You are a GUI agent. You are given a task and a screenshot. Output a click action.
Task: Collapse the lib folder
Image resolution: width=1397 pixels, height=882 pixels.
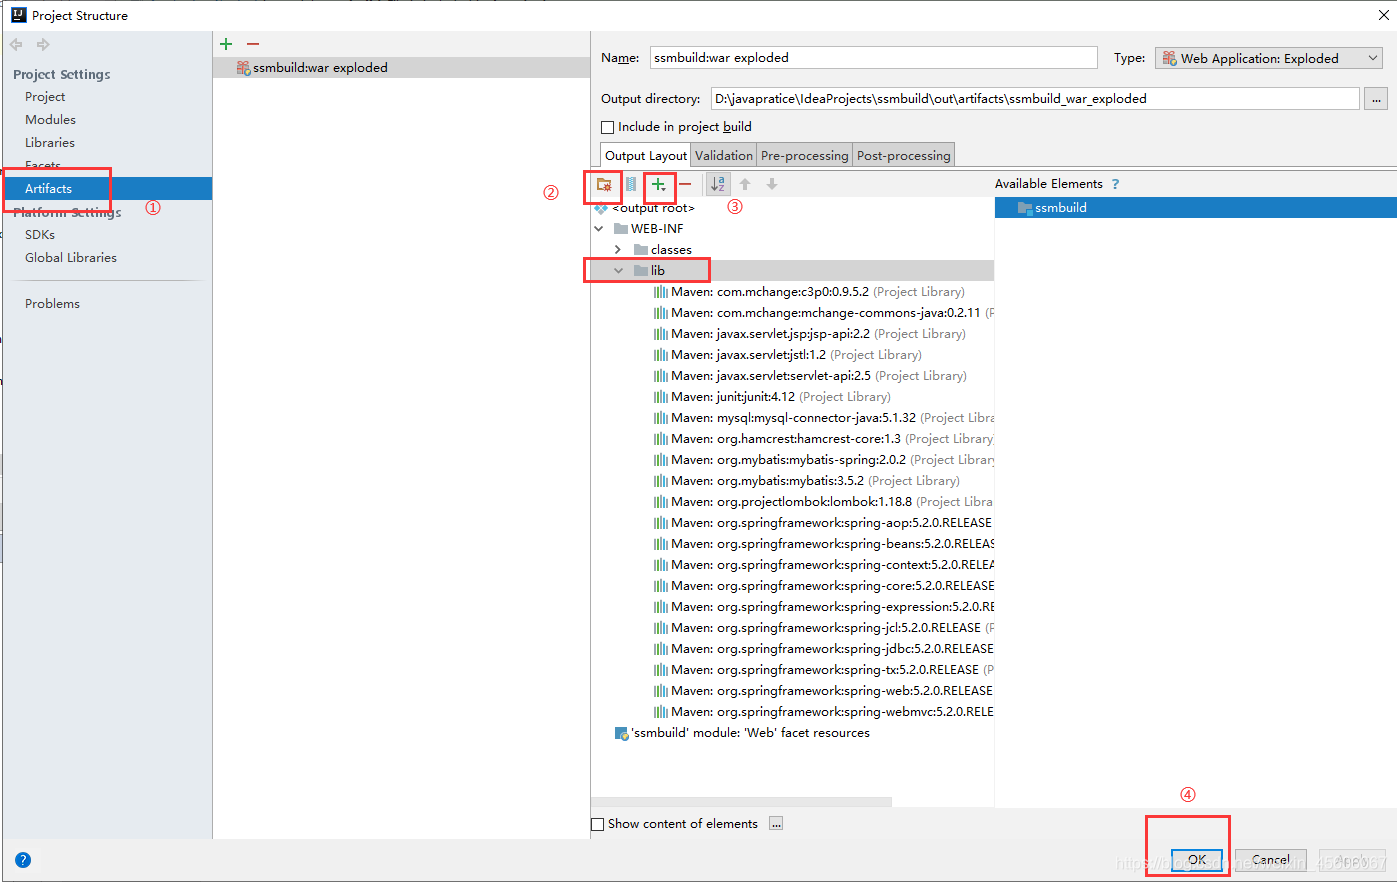(x=618, y=271)
